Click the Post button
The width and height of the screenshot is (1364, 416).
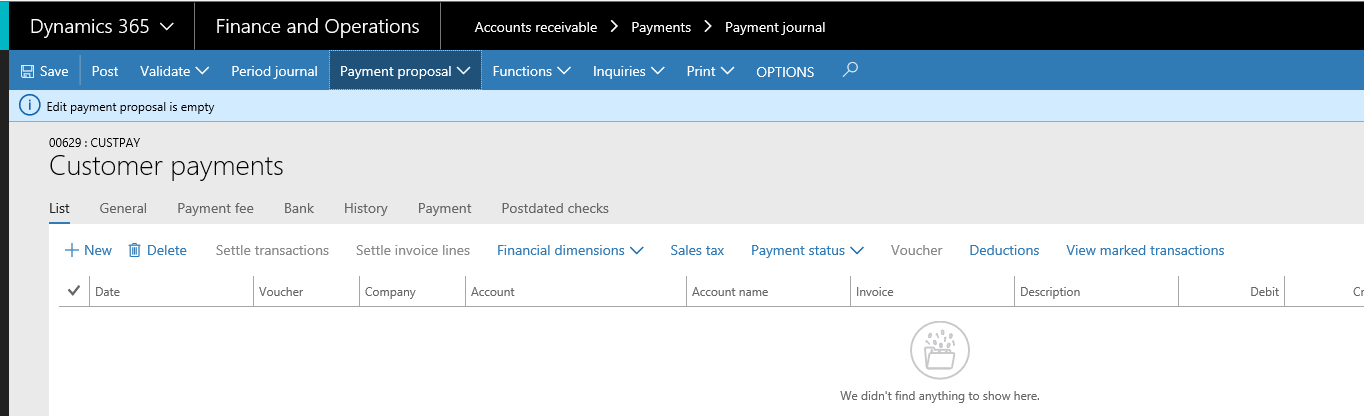105,71
